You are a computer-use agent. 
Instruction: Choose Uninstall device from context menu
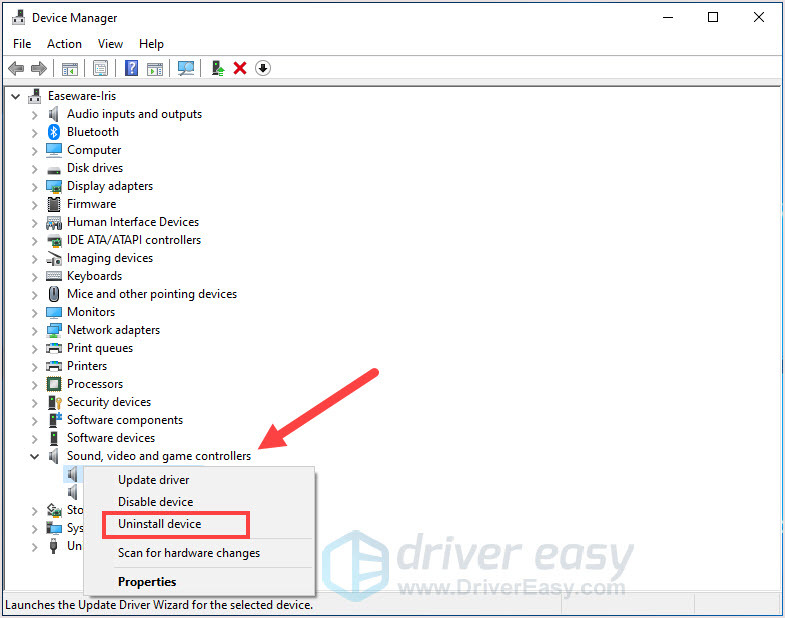coord(160,524)
